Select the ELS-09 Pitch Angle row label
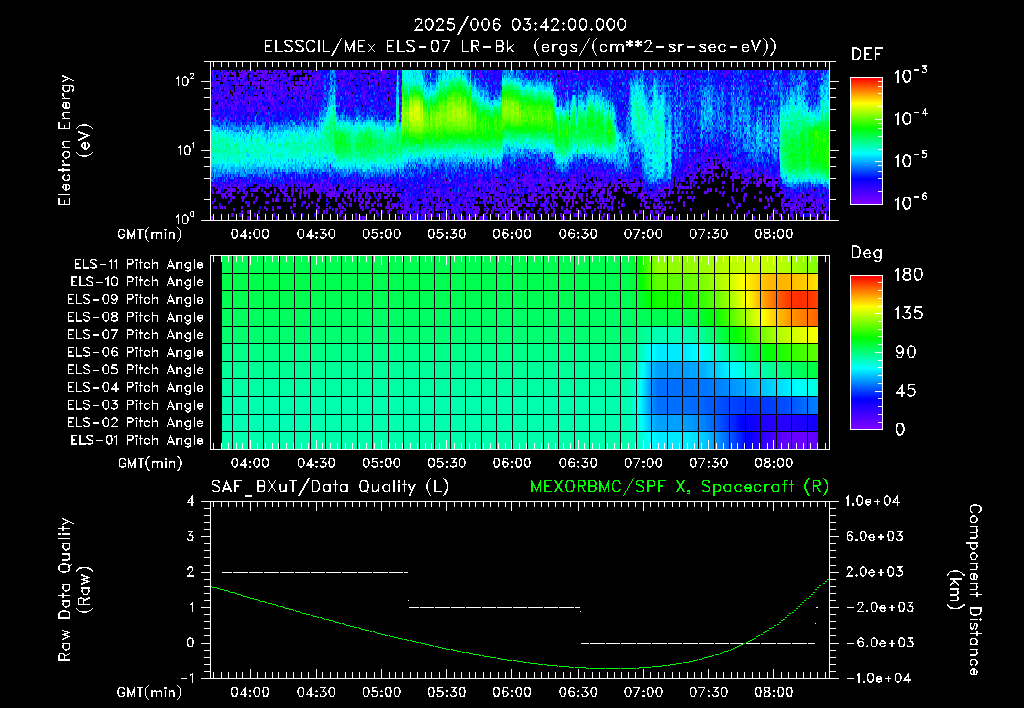Viewport: 1024px width, 708px height. 136,300
